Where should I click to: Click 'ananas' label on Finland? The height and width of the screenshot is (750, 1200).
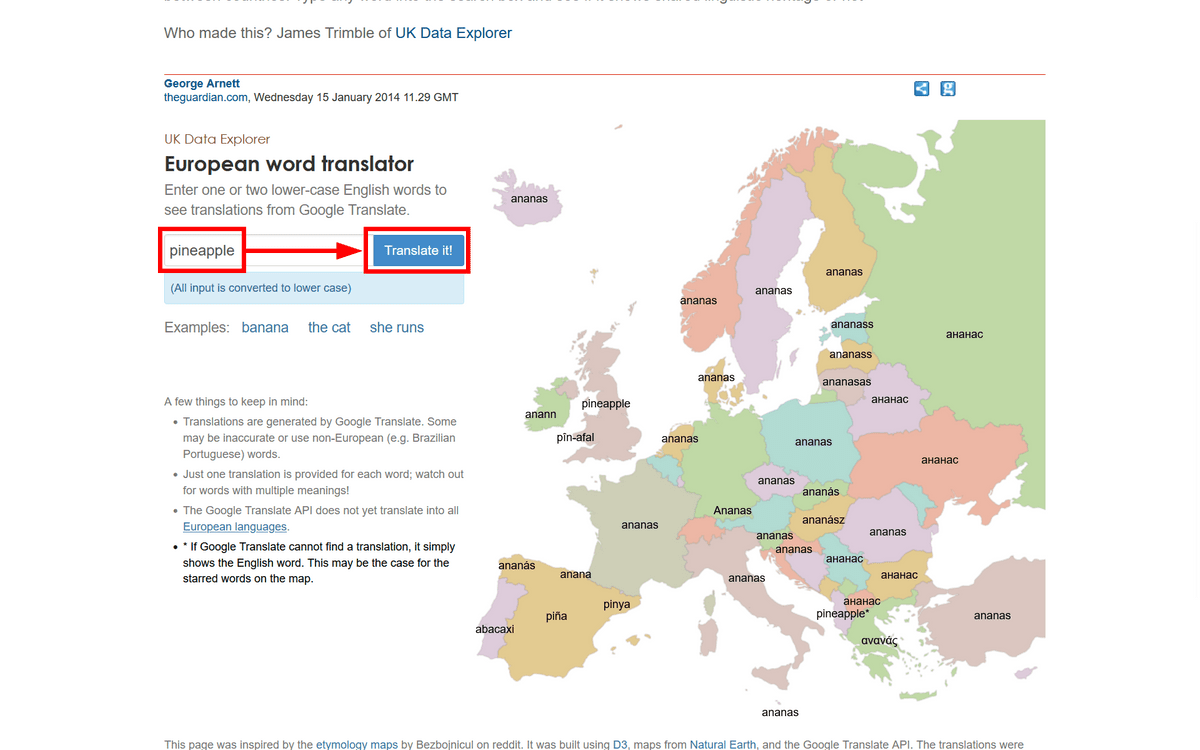tap(844, 272)
